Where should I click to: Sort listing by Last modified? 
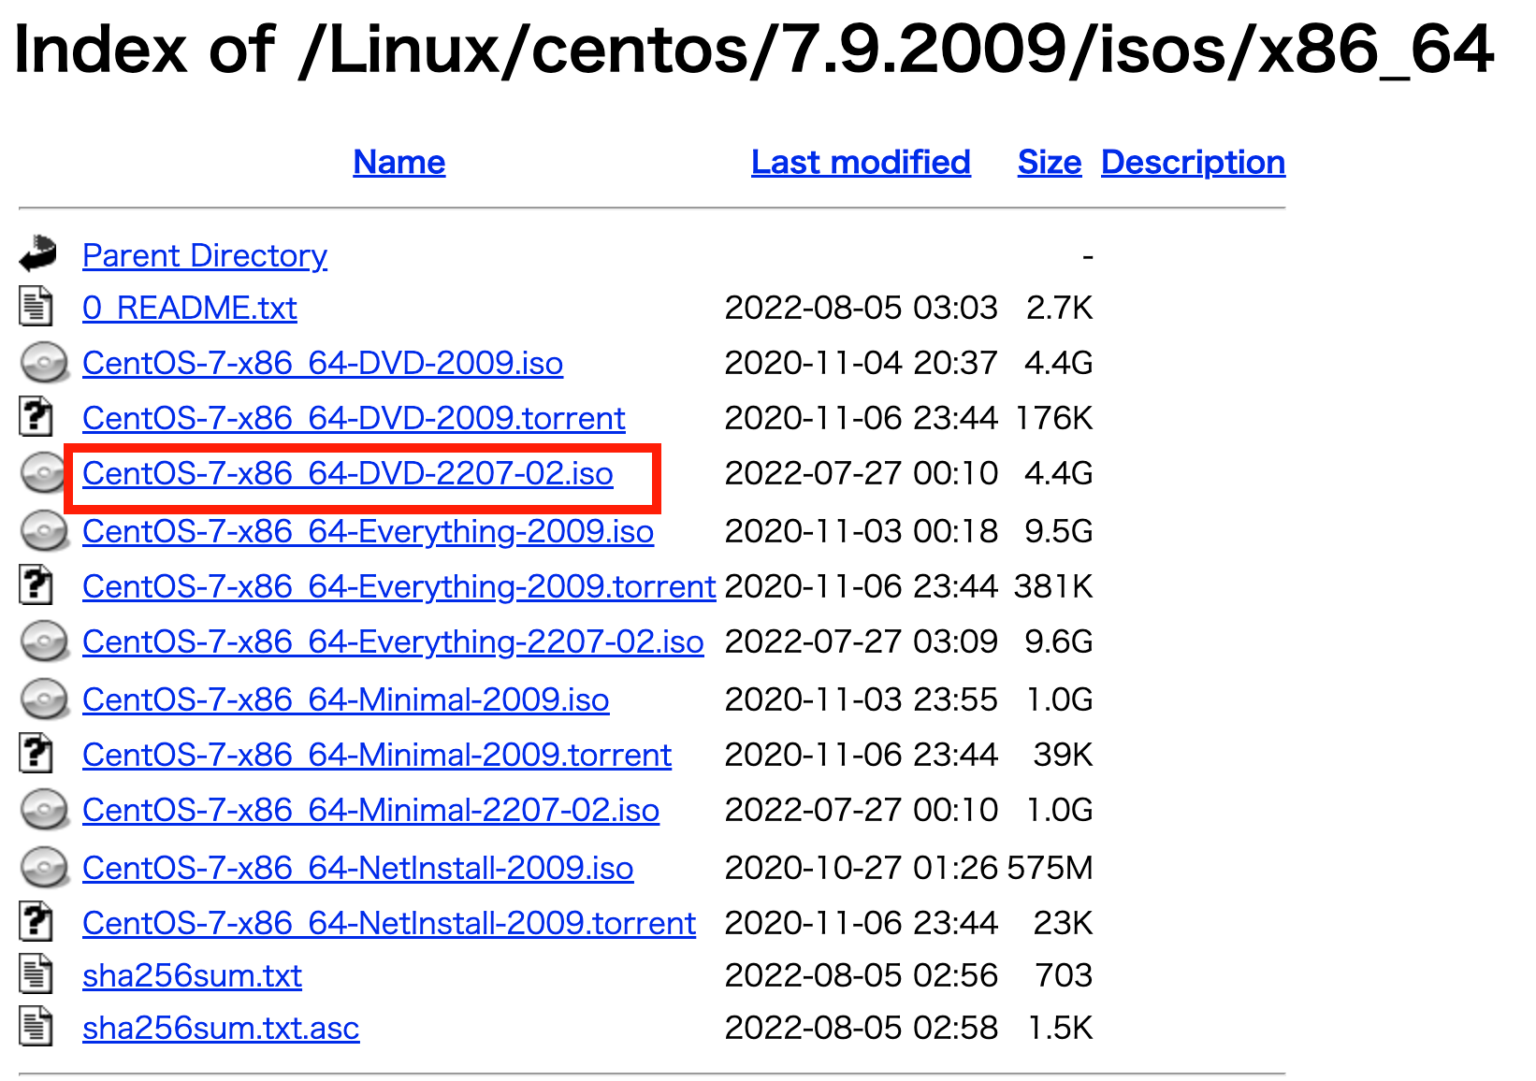[860, 162]
